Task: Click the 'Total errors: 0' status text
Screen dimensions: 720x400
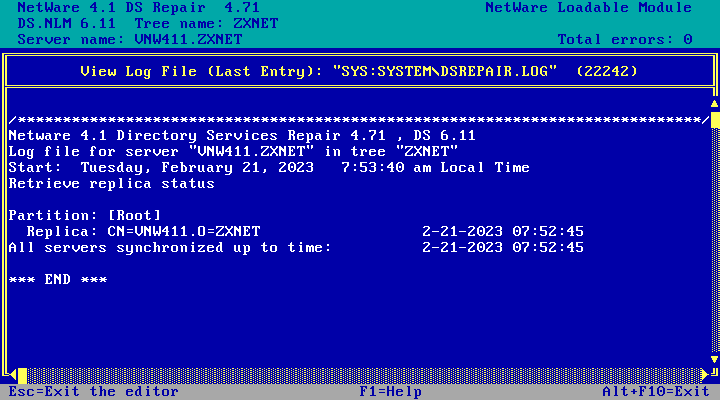Action: pyautogui.click(x=625, y=39)
